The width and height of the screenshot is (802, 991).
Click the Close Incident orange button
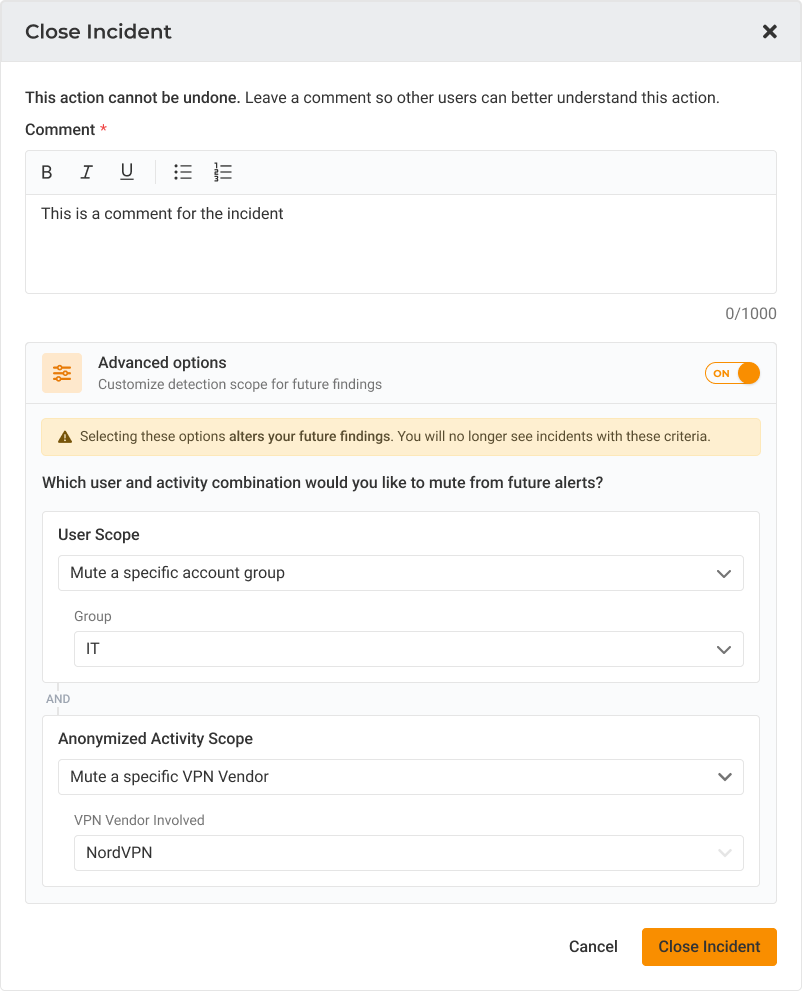pyautogui.click(x=709, y=947)
